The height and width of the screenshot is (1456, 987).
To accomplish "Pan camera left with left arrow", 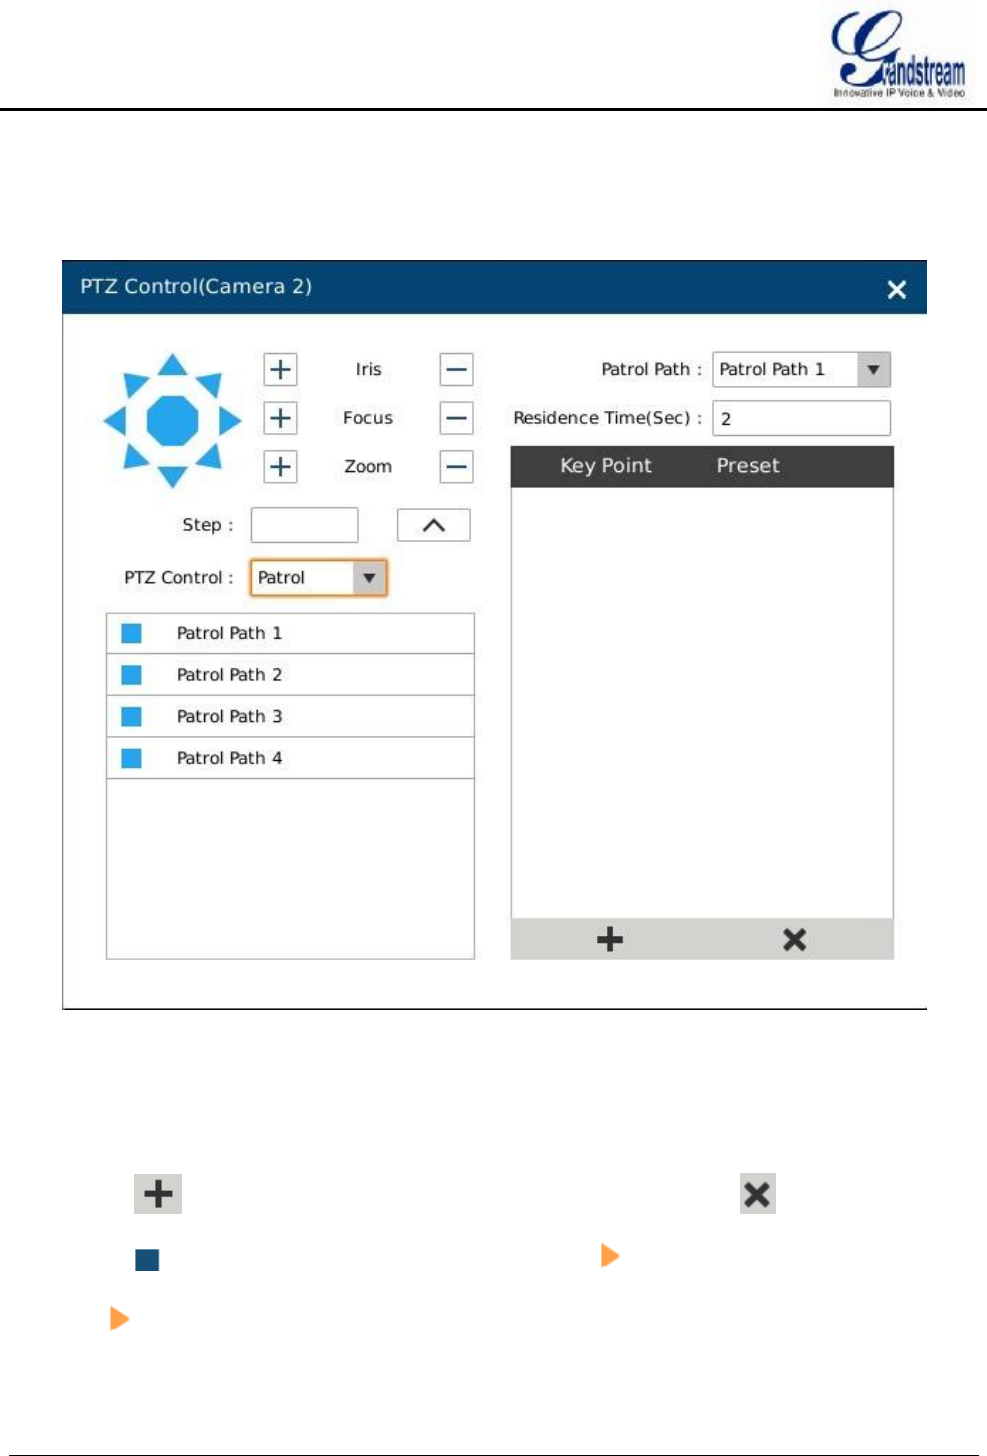I will 115,421.
